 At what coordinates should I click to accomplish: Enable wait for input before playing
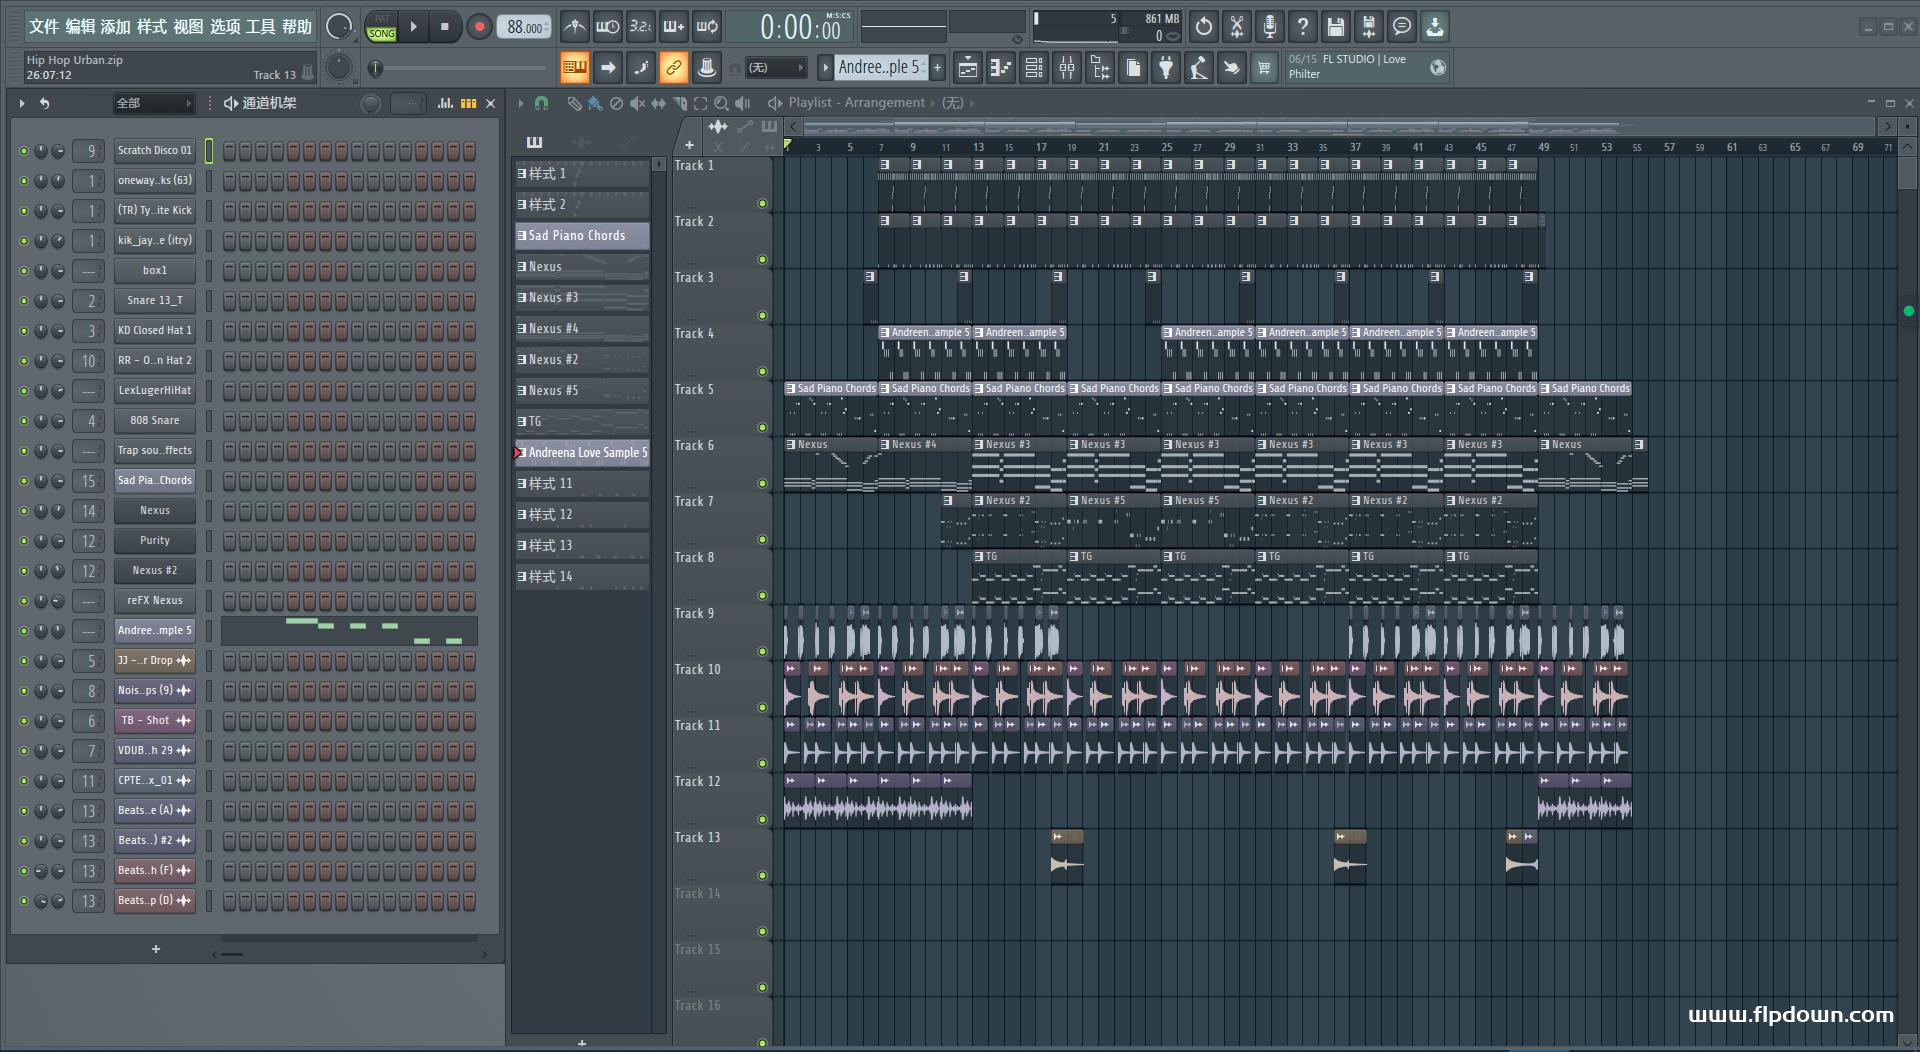(x=607, y=27)
